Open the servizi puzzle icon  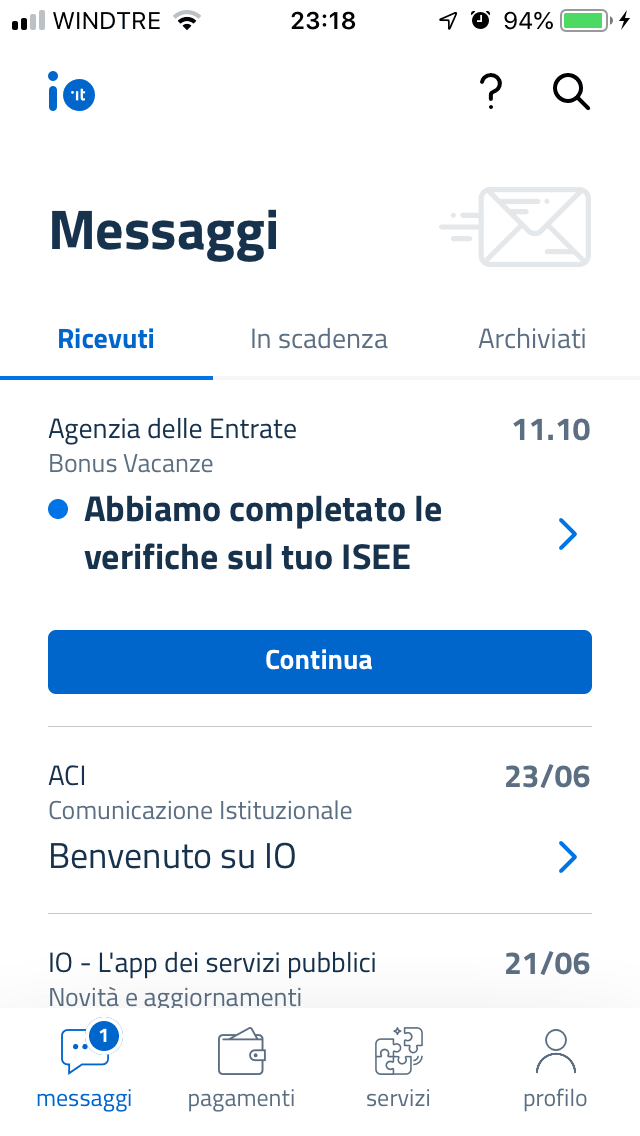pos(398,1053)
